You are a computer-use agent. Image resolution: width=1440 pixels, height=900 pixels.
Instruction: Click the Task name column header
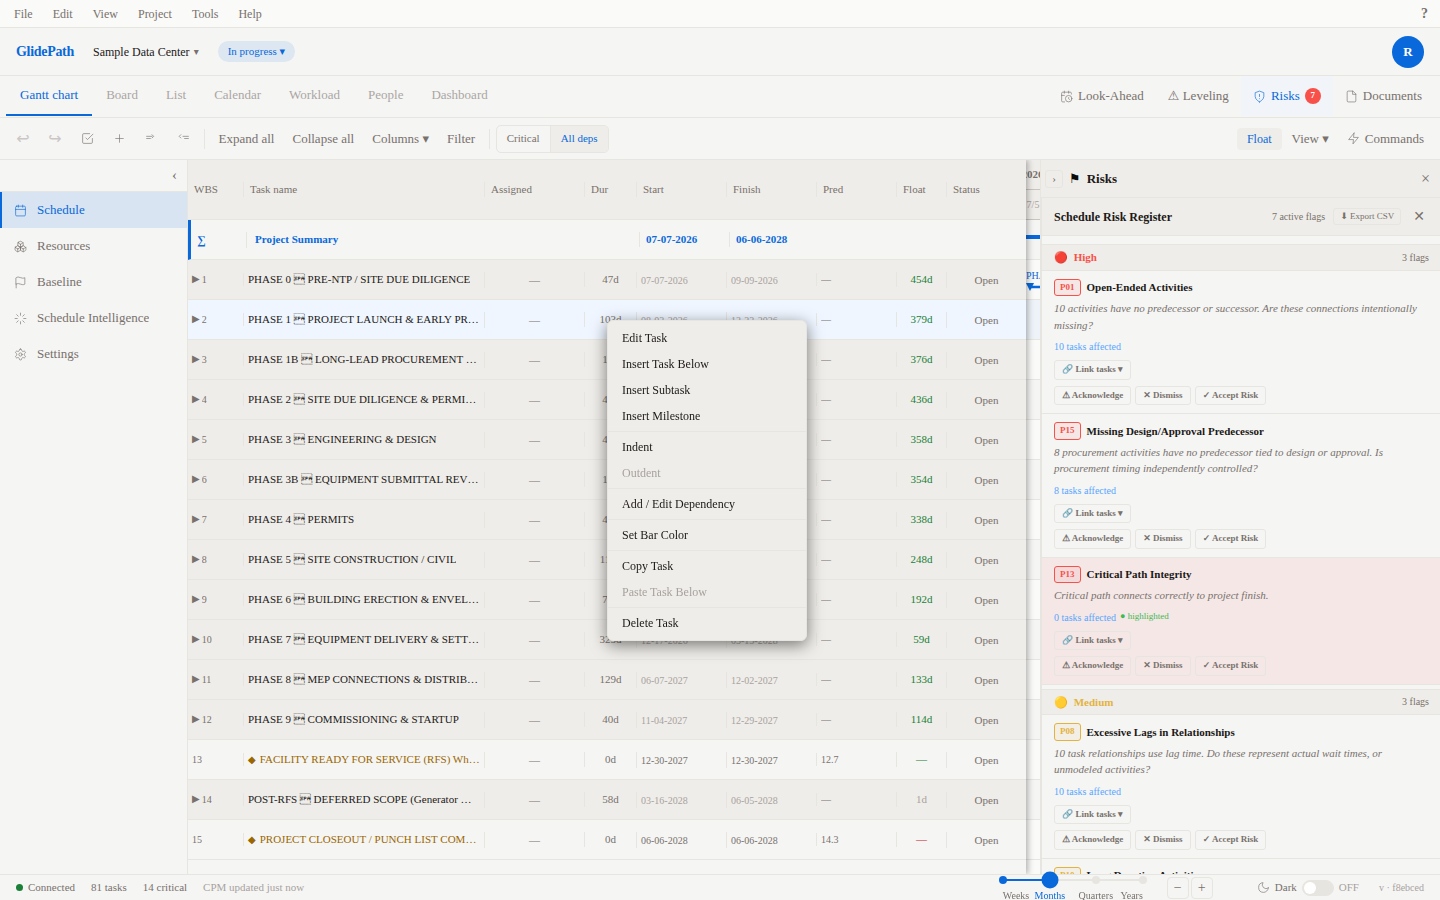274,189
